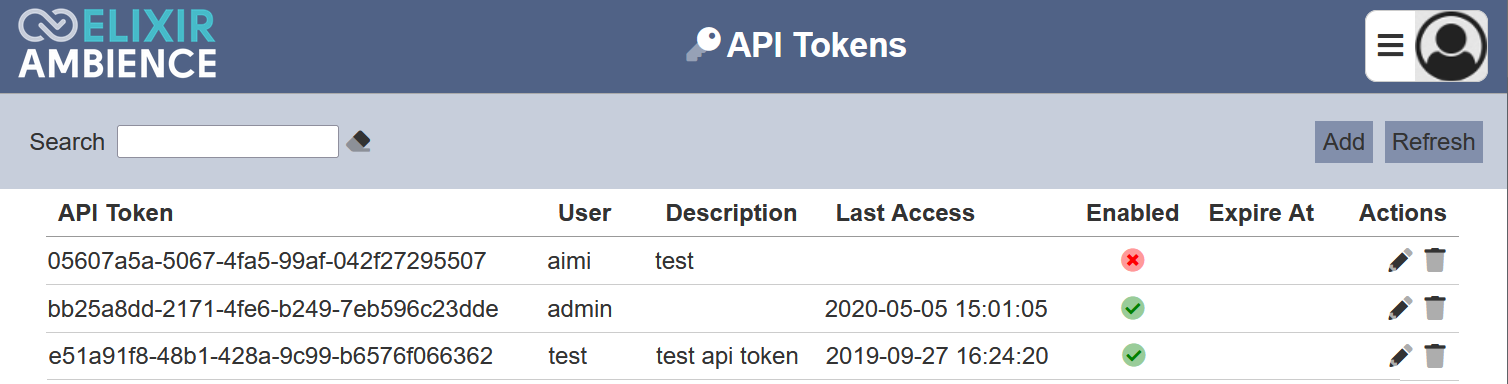Viewport: 1508px width, 384px height.
Task: Sort by Expire At column header
Action: [x=1261, y=213]
